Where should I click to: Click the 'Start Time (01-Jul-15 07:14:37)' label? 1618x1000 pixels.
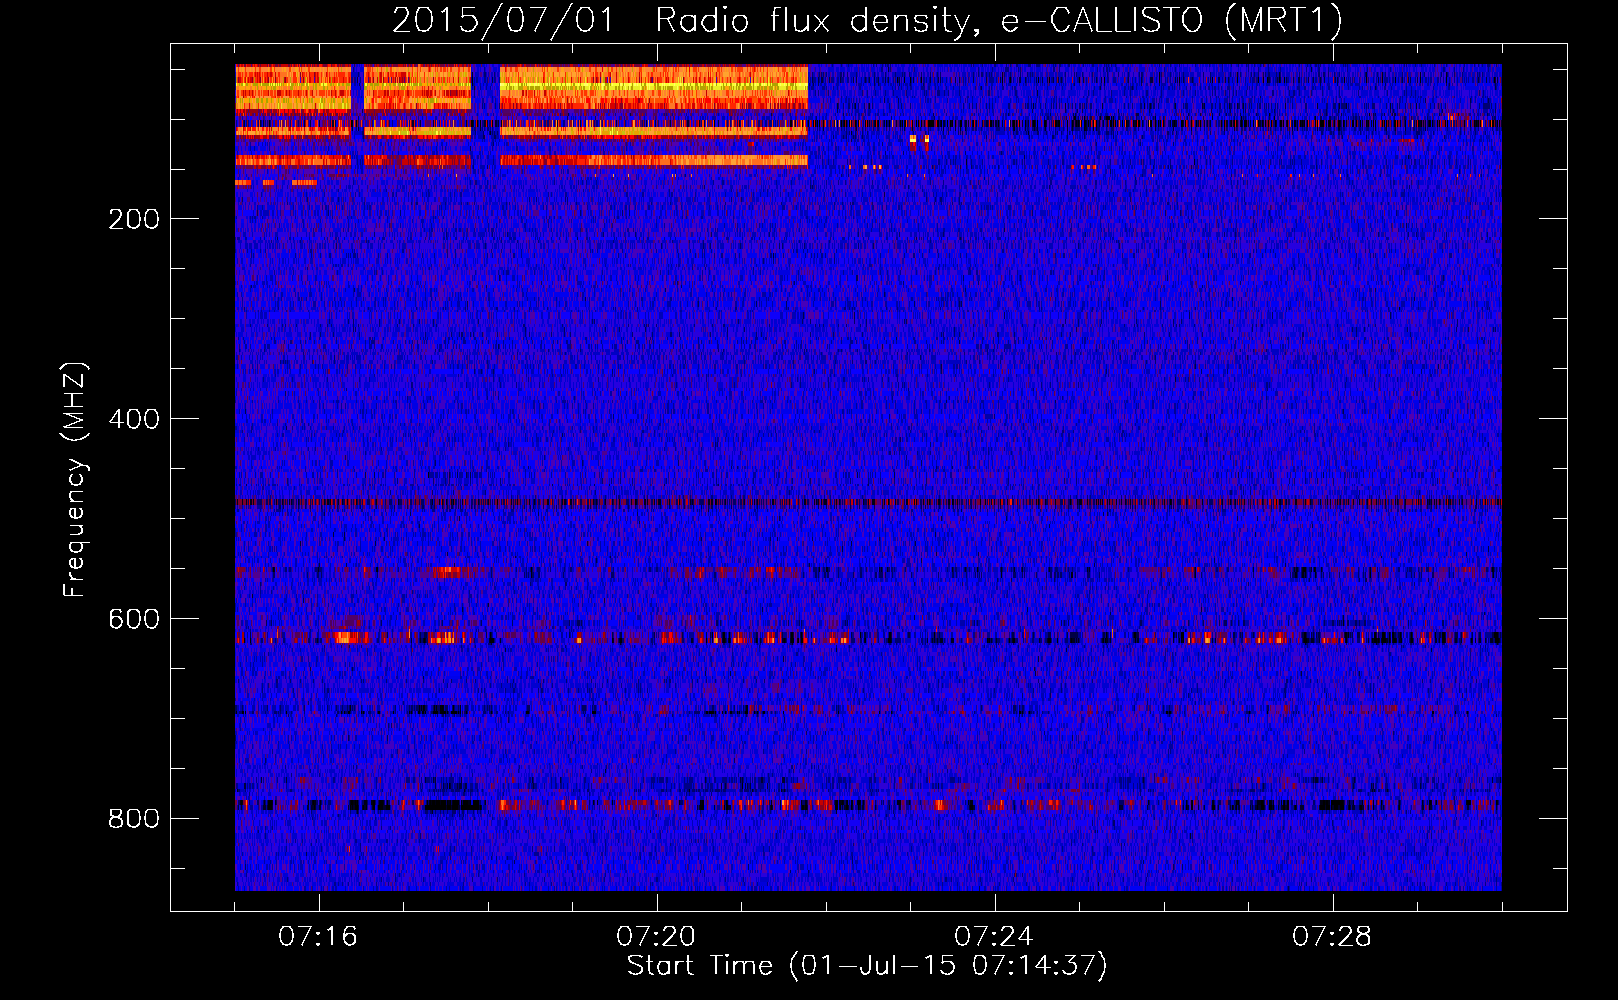[867, 966]
